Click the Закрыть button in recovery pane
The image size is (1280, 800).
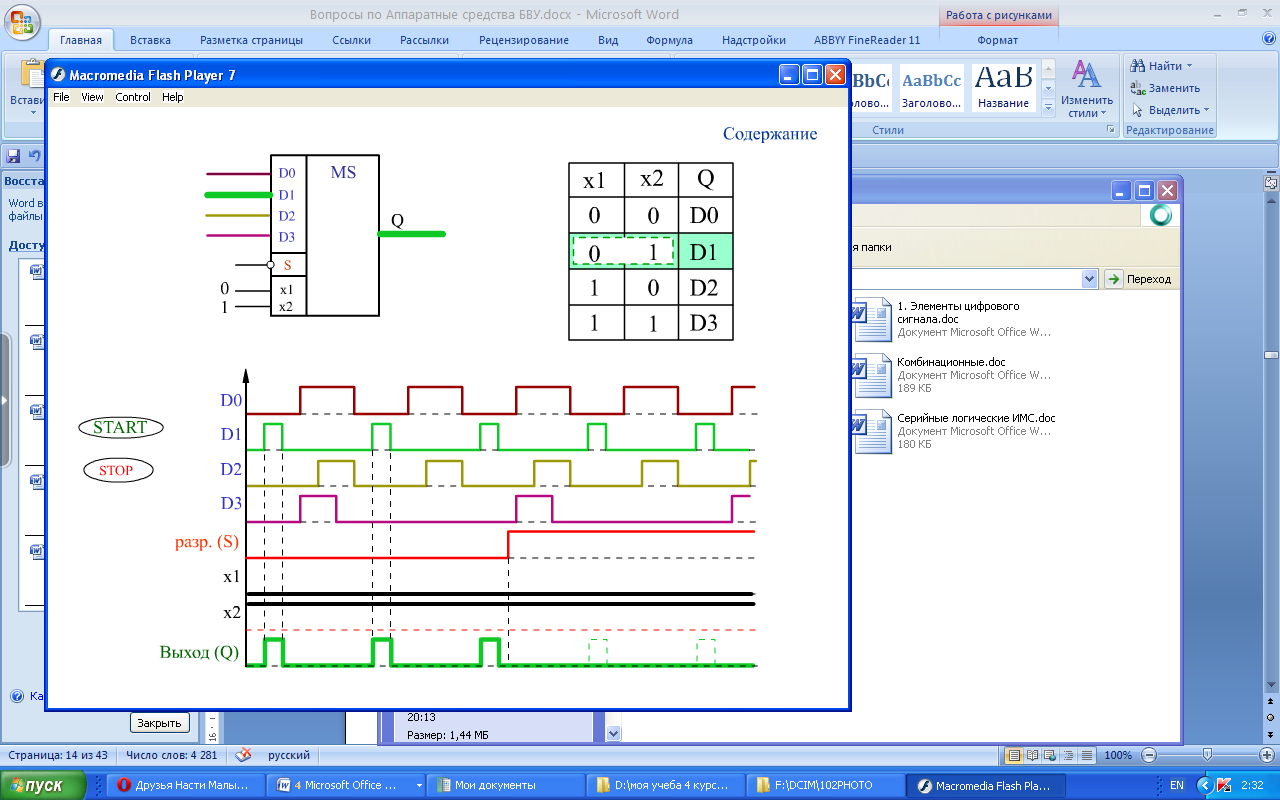coord(160,723)
